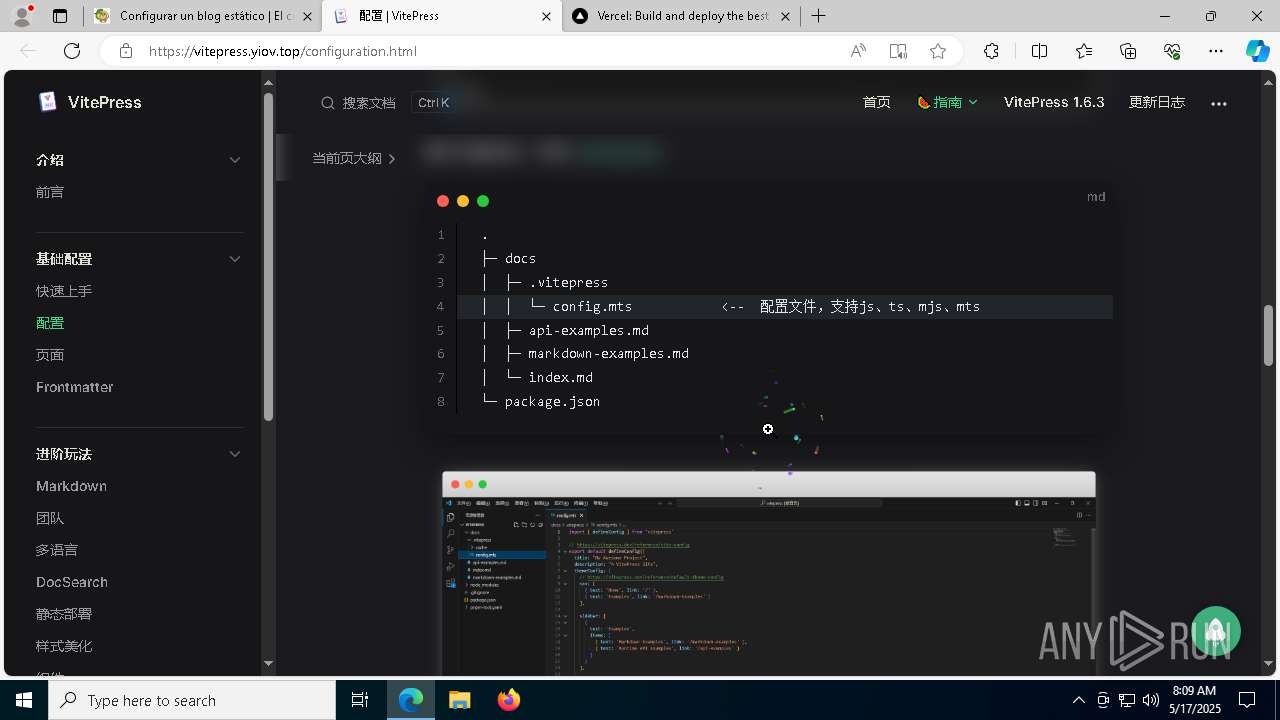Open 页面 sidebar page

coord(50,355)
